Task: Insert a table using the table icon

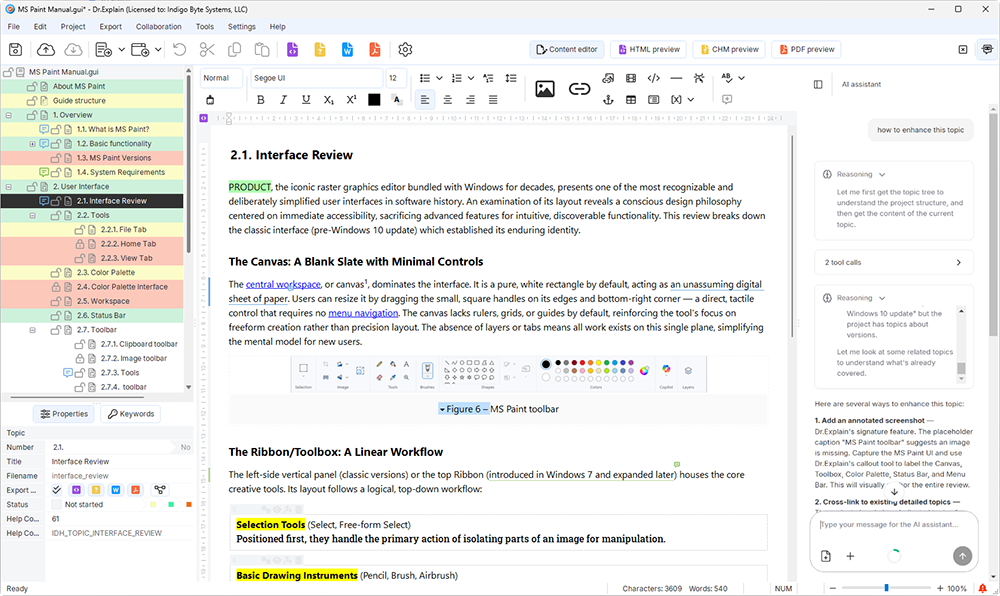Action: click(631, 99)
